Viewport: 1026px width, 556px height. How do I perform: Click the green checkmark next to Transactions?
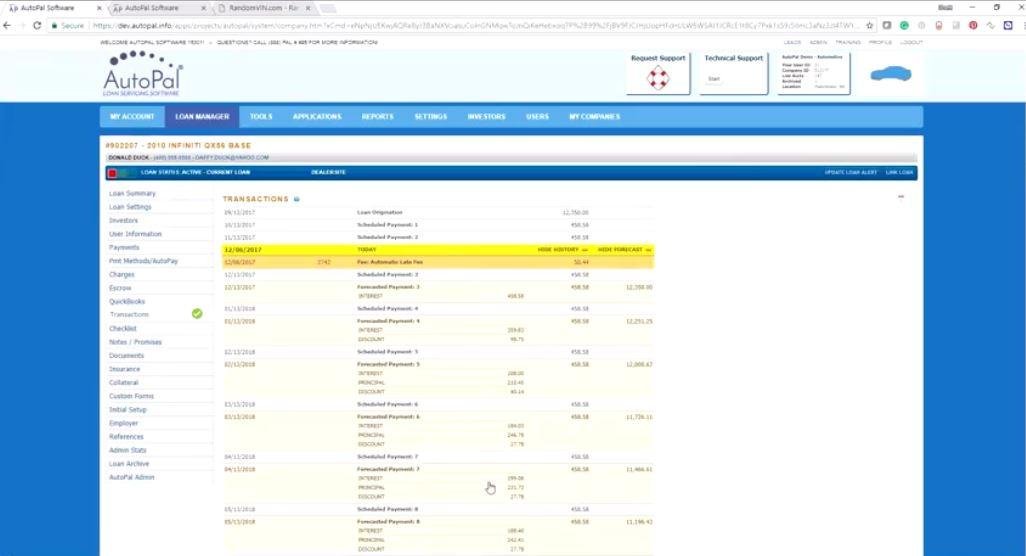pyautogui.click(x=197, y=314)
